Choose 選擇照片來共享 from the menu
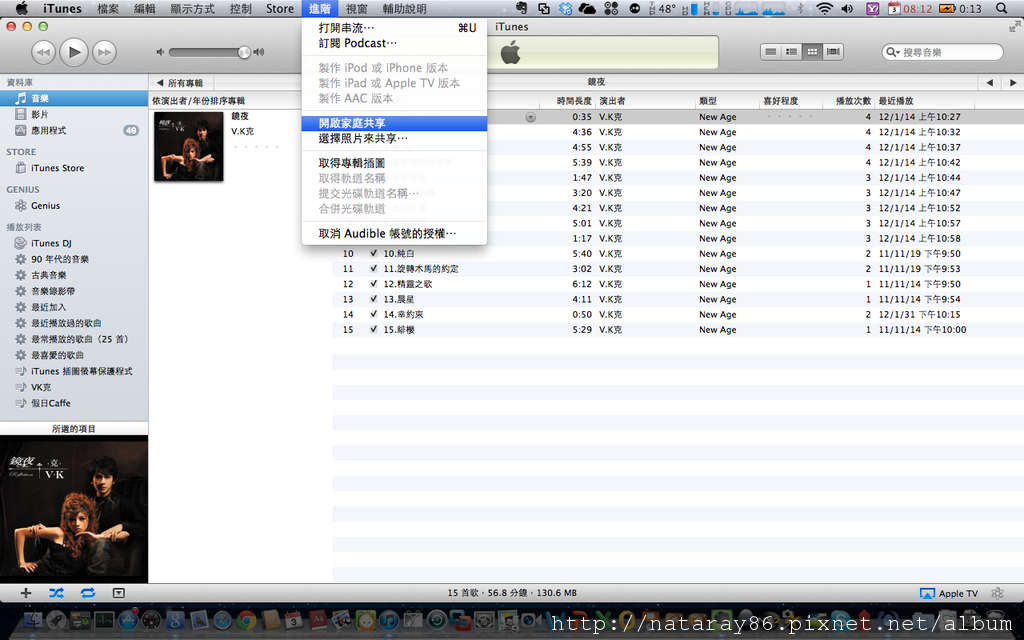Screen dimensions: 1024x640 point(394,138)
